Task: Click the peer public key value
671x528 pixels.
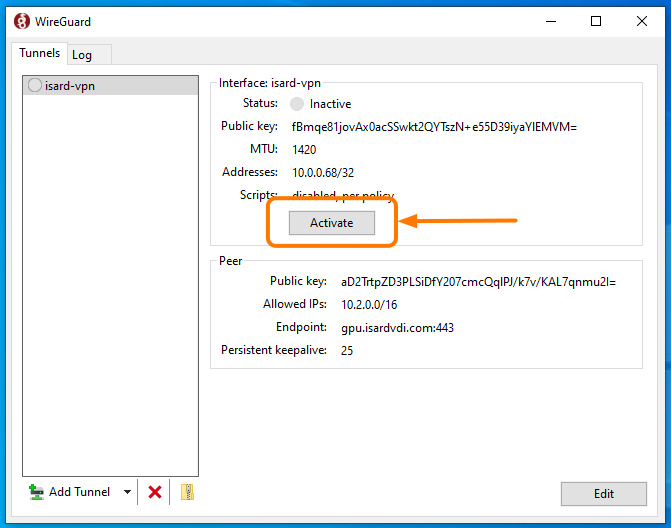Action: [478, 282]
